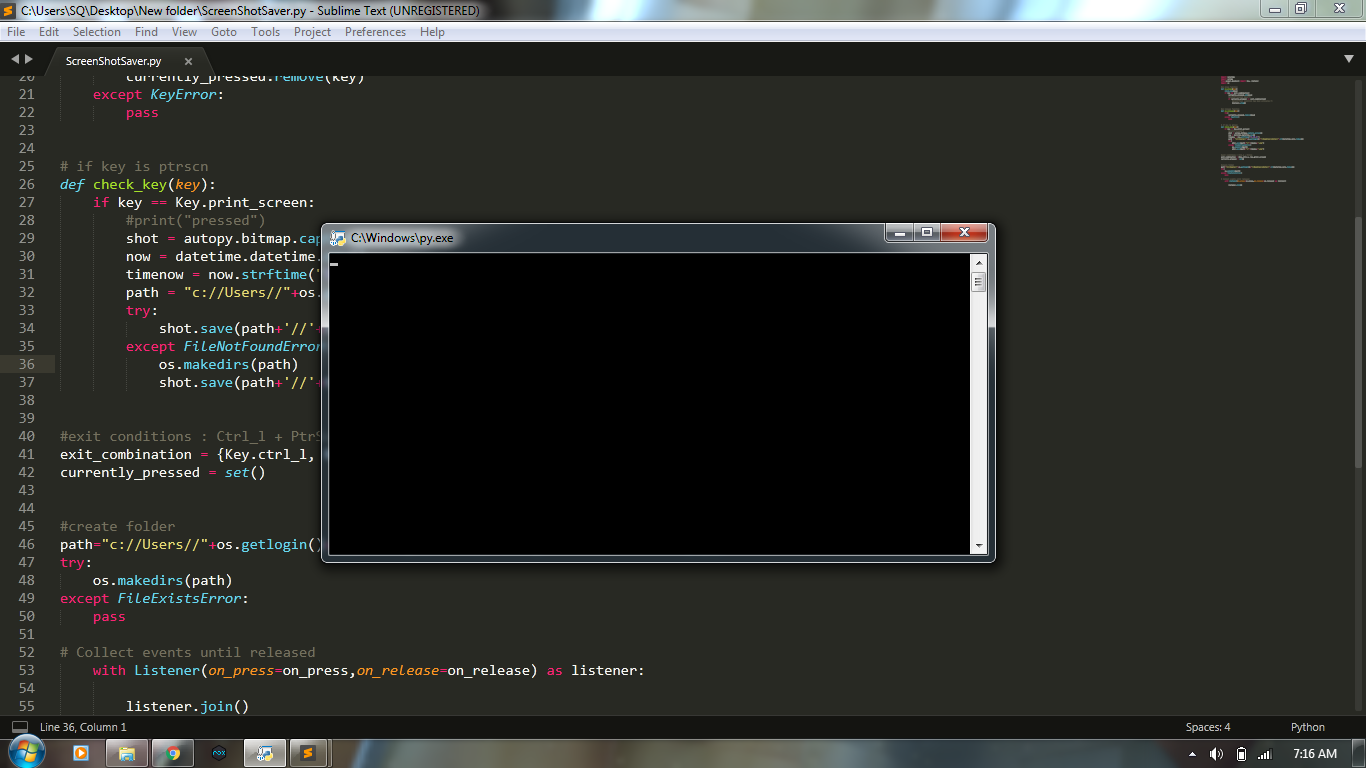
Task: Open Windows Explorer from the taskbar
Action: (126, 752)
